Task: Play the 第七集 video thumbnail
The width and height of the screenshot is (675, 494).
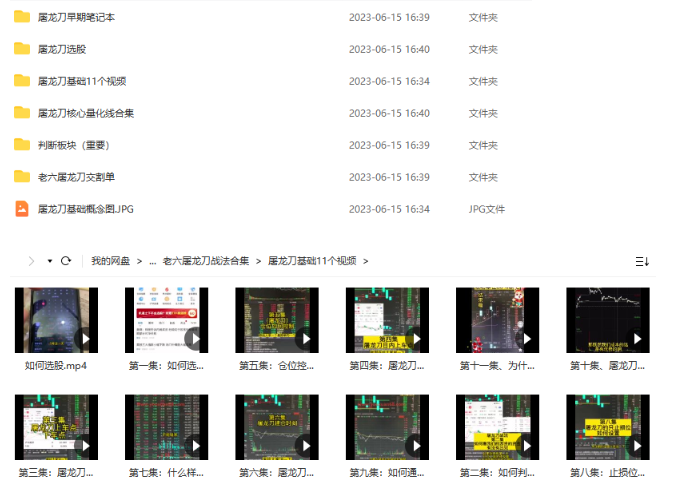Action: pyautogui.click(x=166, y=427)
